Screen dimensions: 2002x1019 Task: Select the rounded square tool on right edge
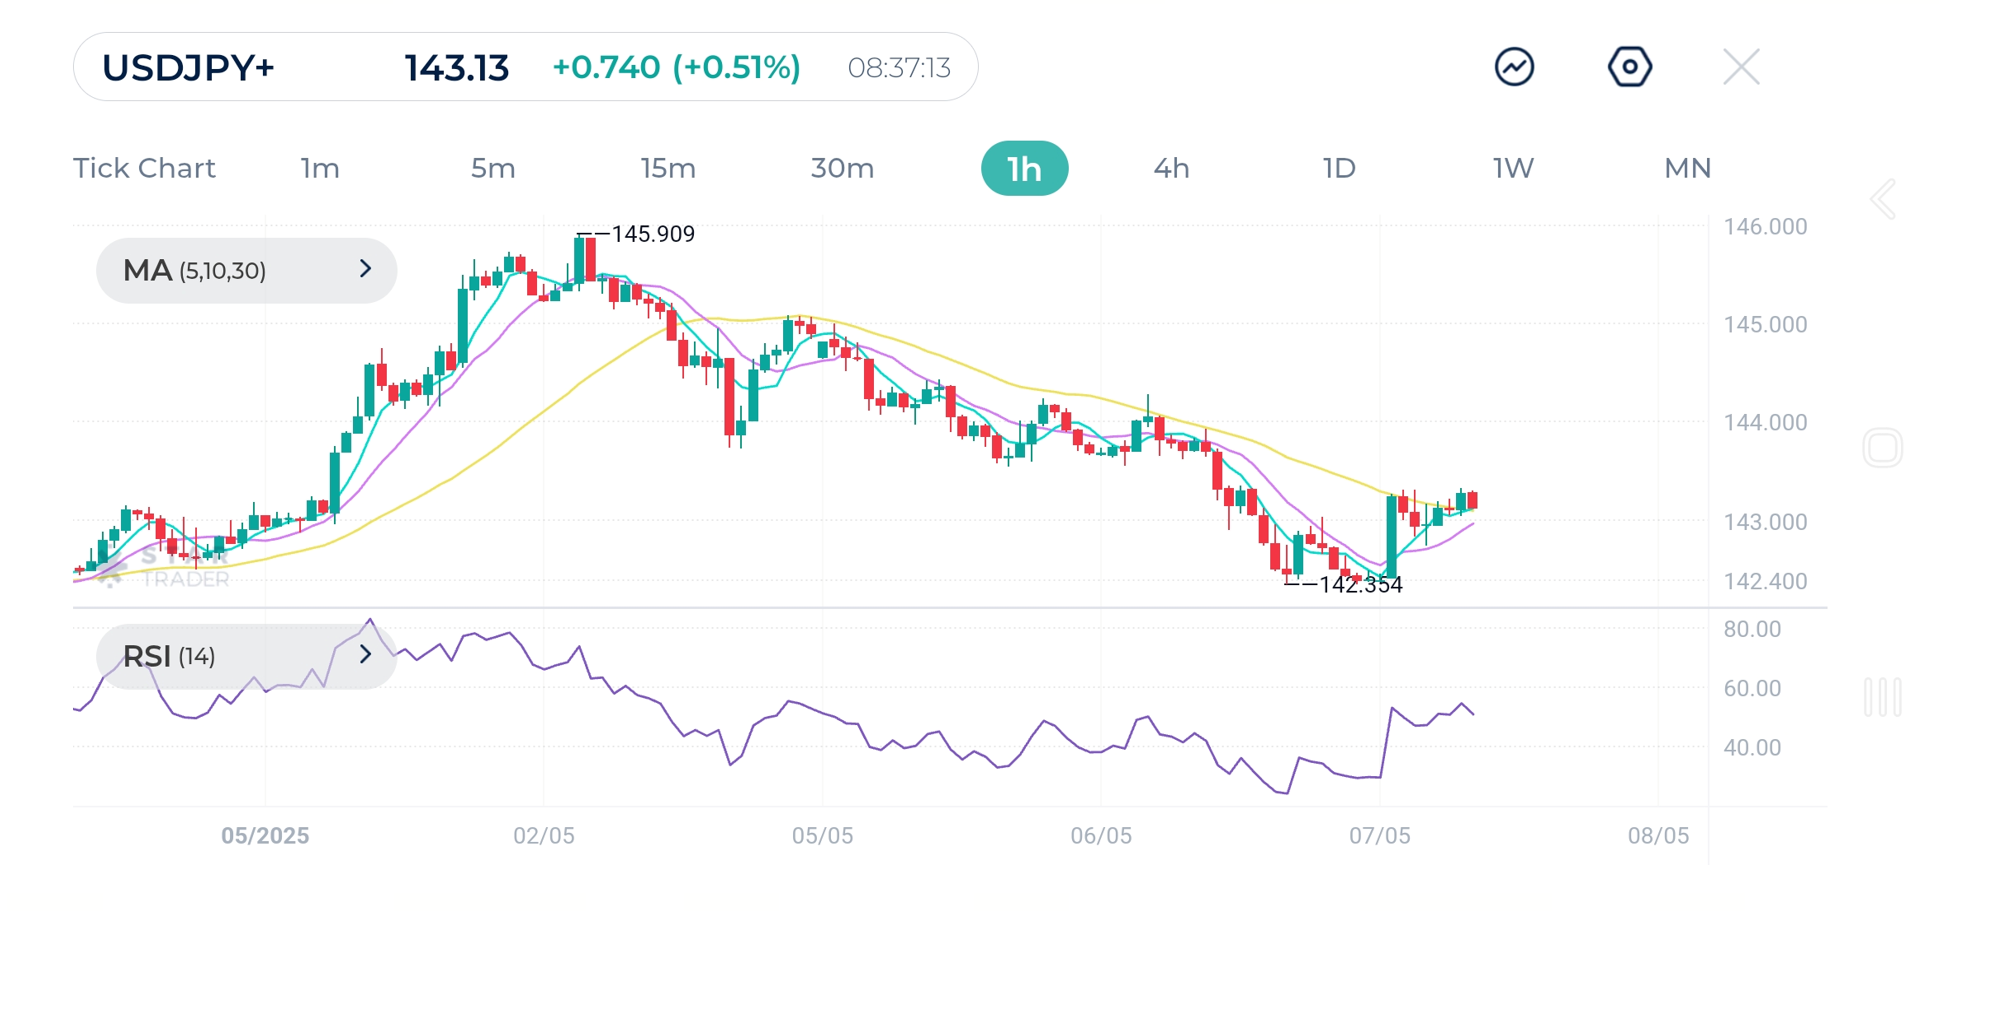coord(1883,447)
